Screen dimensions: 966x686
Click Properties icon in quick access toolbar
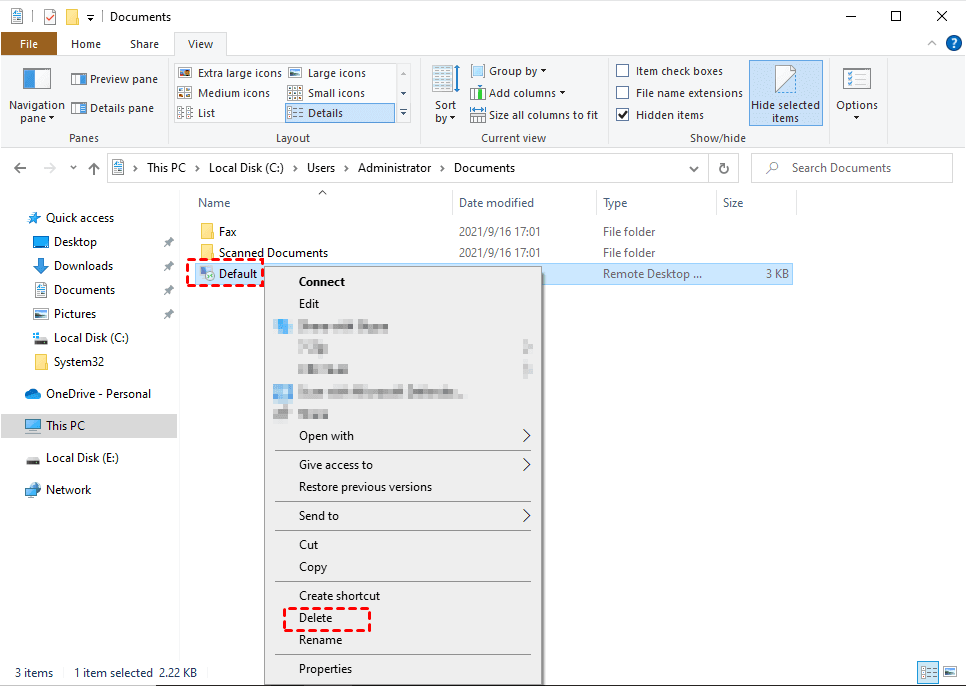click(50, 17)
